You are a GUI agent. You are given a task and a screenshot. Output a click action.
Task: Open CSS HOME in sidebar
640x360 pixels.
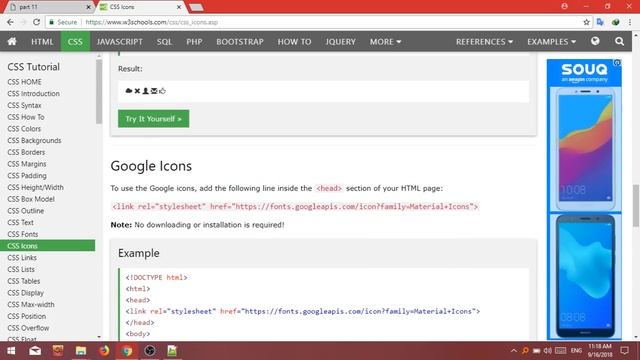(24, 82)
